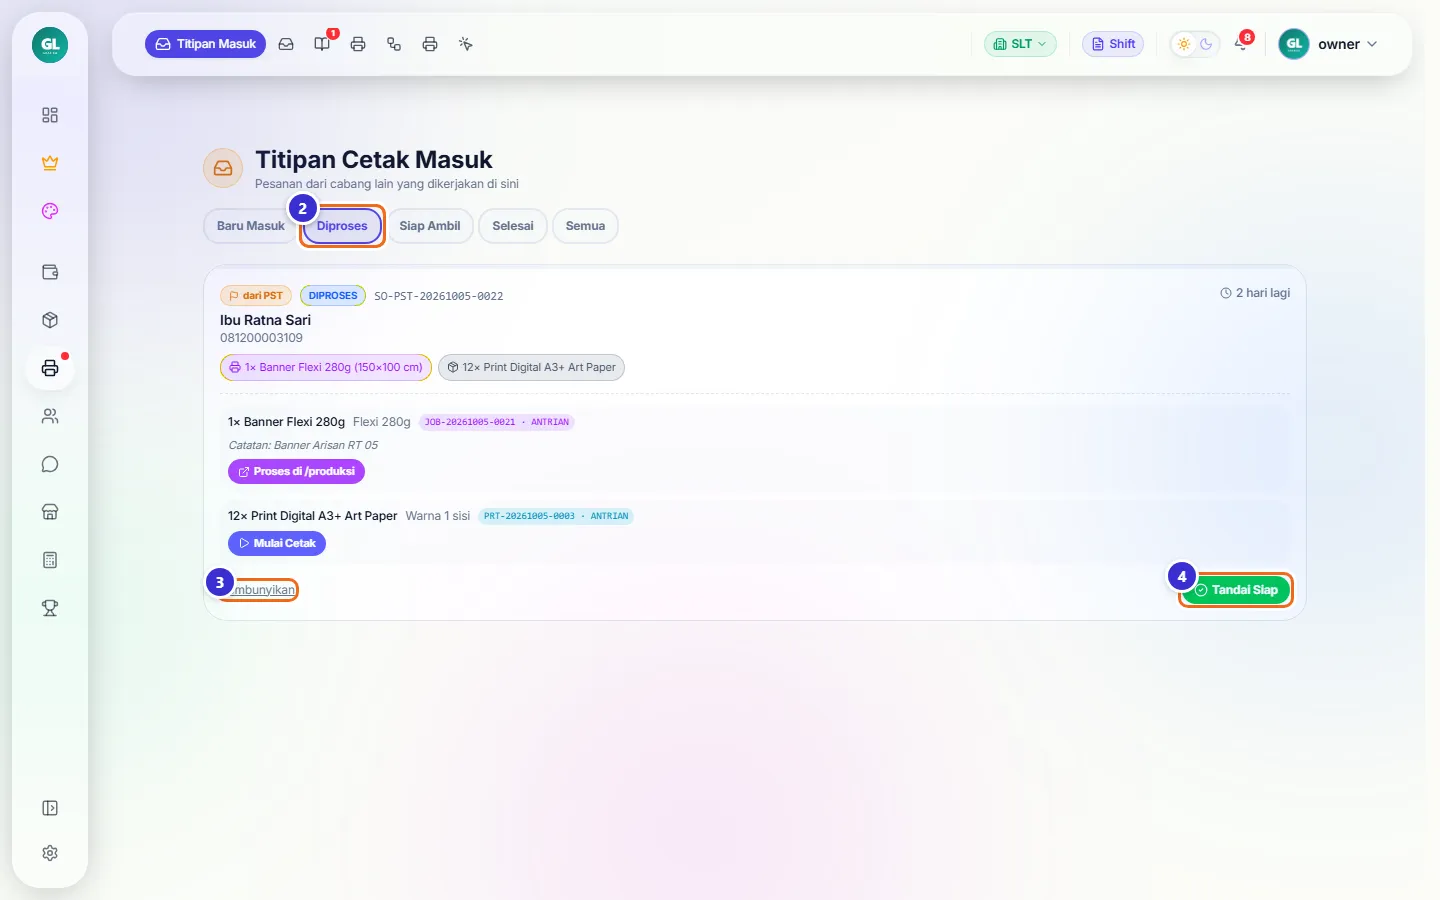The width and height of the screenshot is (1440, 900).
Task: Expand the owner account menu
Action: (x=1329, y=44)
